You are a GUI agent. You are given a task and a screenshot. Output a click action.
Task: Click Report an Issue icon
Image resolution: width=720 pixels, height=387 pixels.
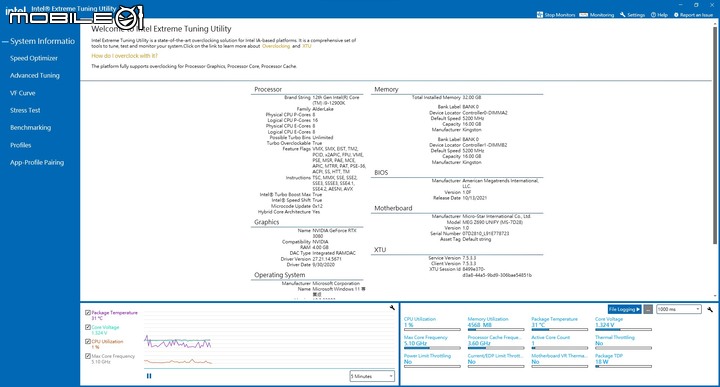click(676, 15)
